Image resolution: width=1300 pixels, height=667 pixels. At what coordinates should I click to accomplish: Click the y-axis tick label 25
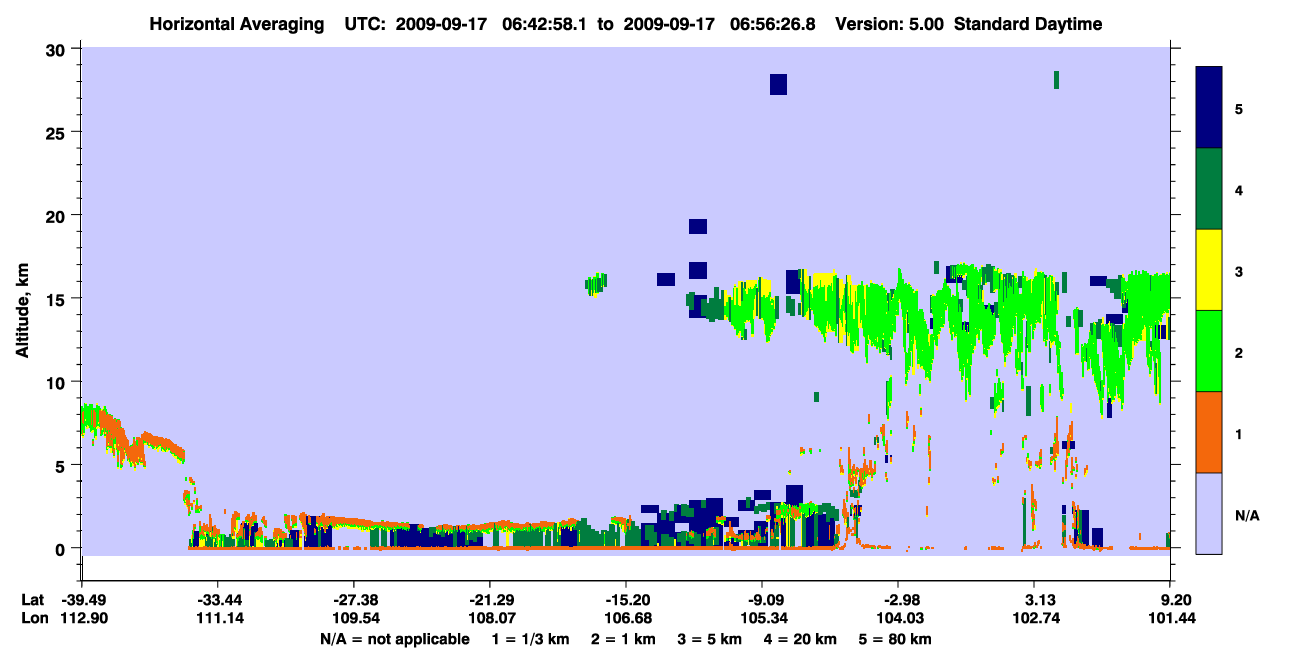(x=58, y=132)
